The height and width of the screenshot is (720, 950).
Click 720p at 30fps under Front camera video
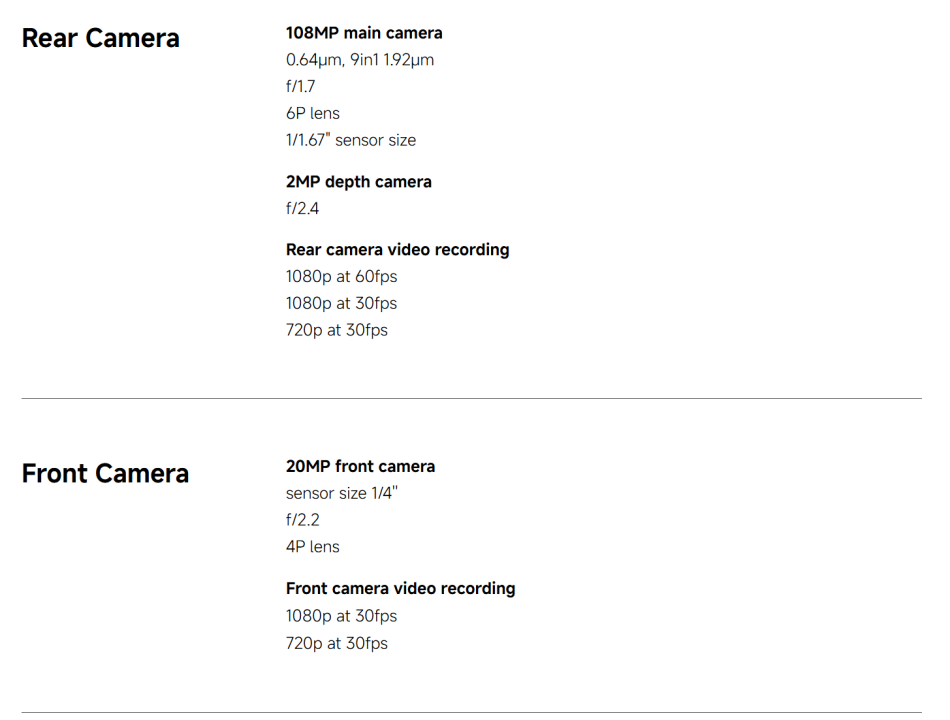coord(337,643)
